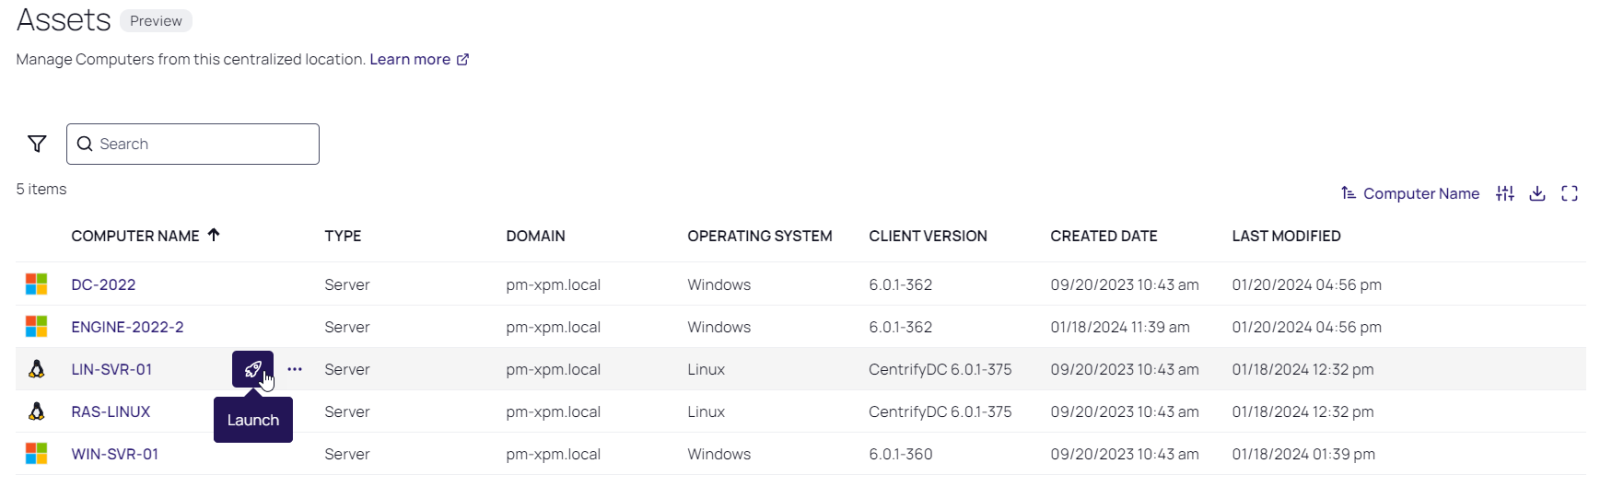1600x498 pixels.
Task: Click the filter funnel icon
Action: click(x=37, y=144)
